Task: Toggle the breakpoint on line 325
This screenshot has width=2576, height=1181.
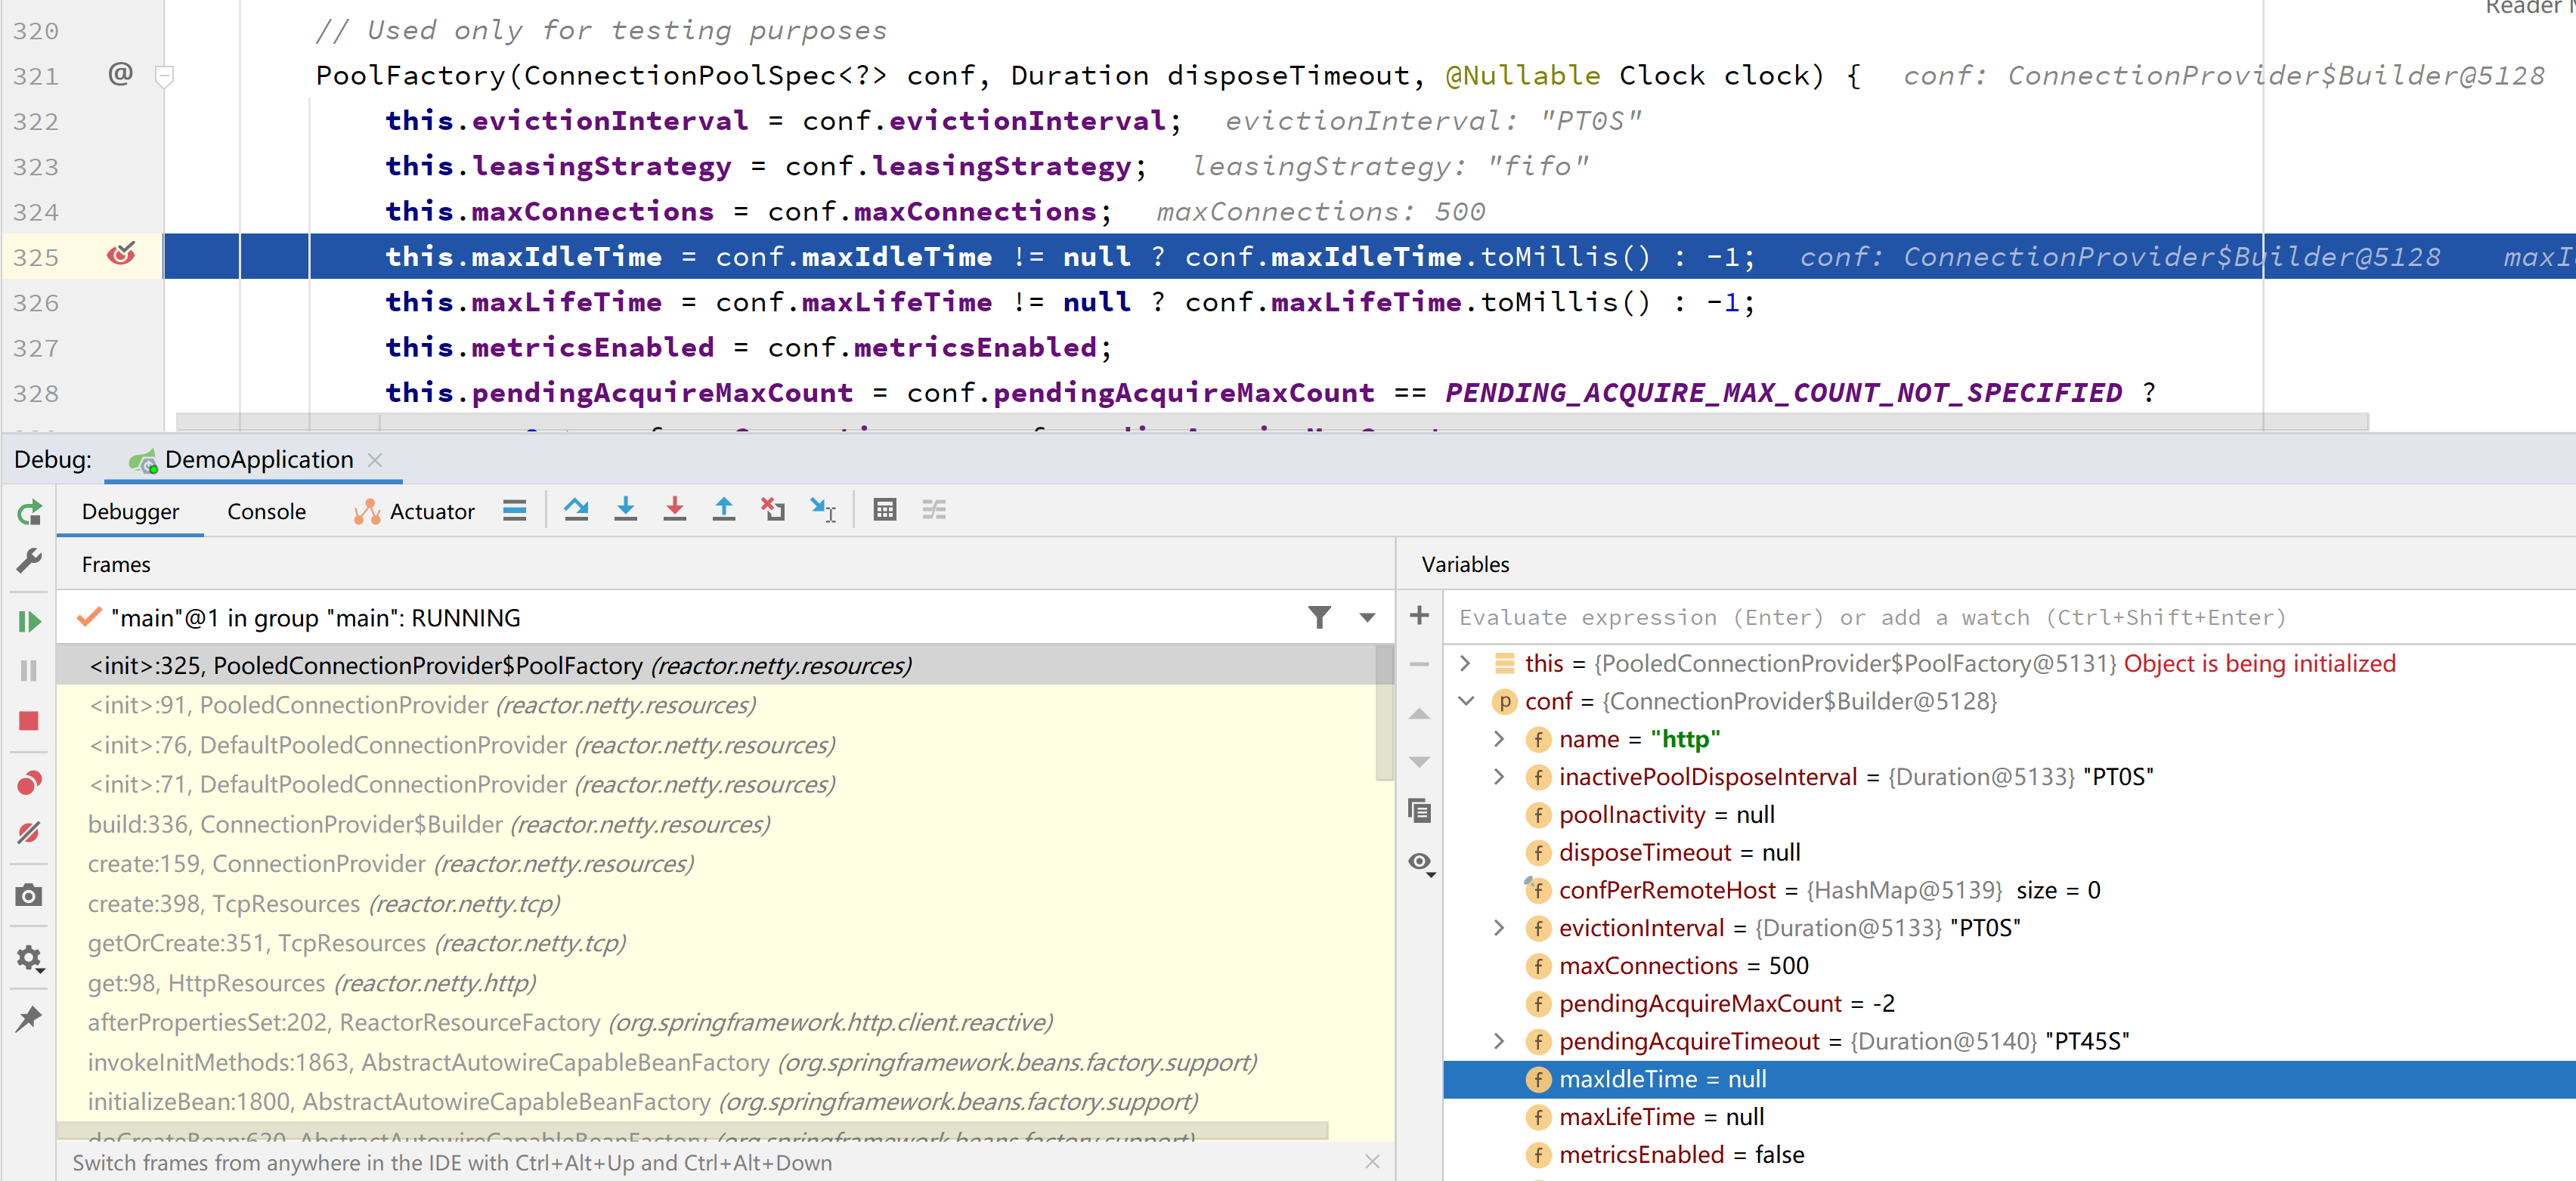Action: tap(121, 256)
